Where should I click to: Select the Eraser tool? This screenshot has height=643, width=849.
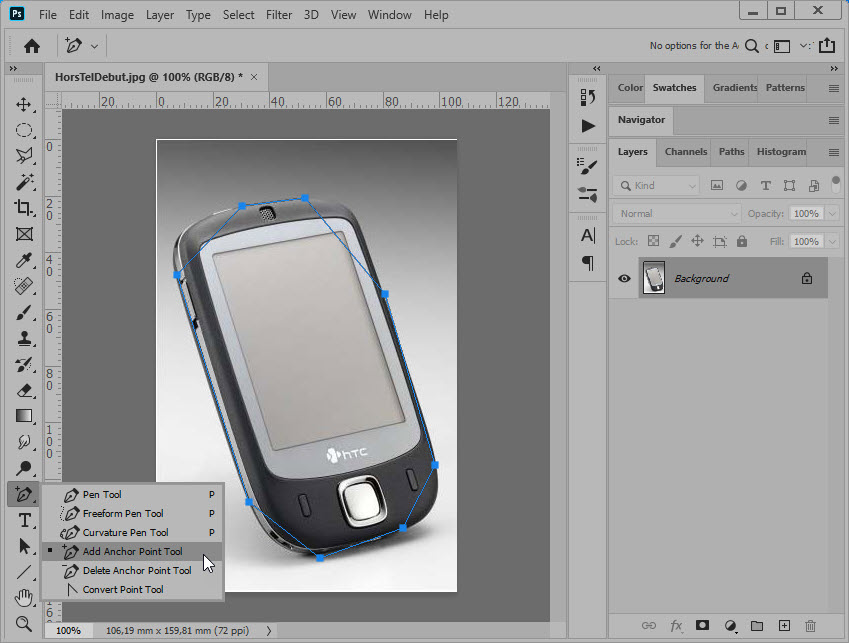23,390
